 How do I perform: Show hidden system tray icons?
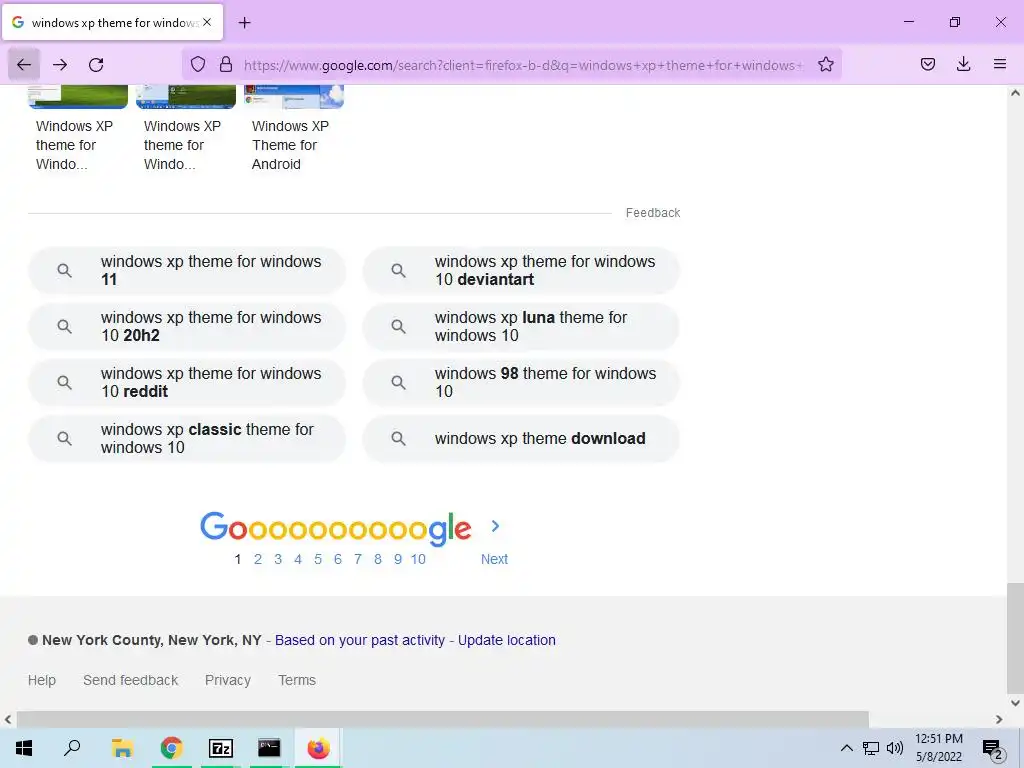(846, 748)
